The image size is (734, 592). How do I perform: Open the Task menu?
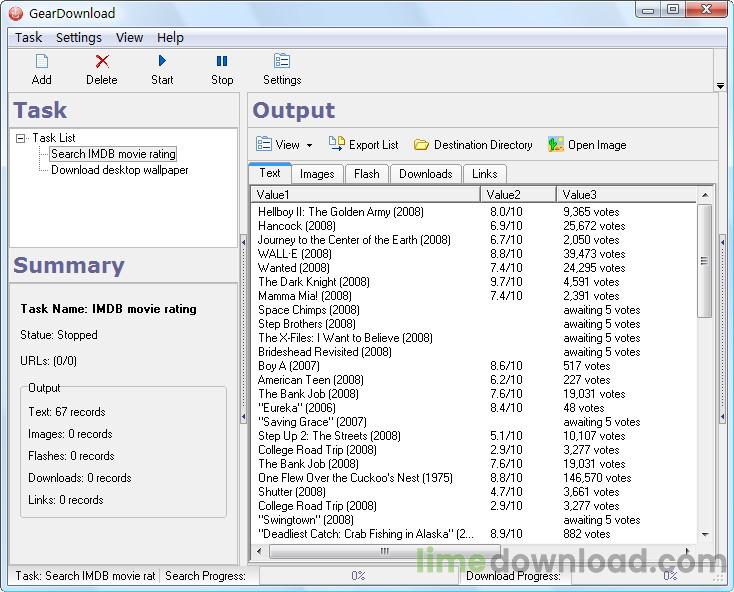(29, 37)
